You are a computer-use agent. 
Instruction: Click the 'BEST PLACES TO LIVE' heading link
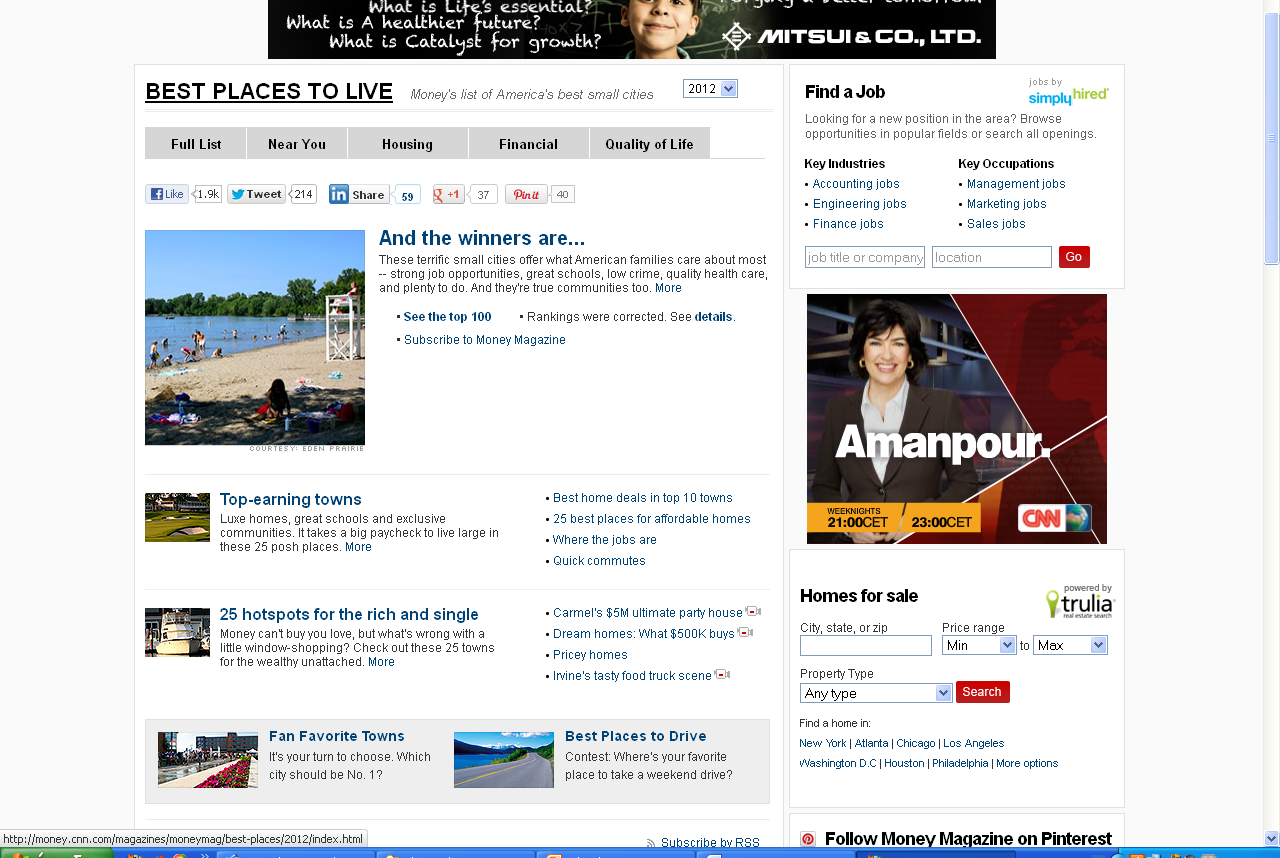269,92
